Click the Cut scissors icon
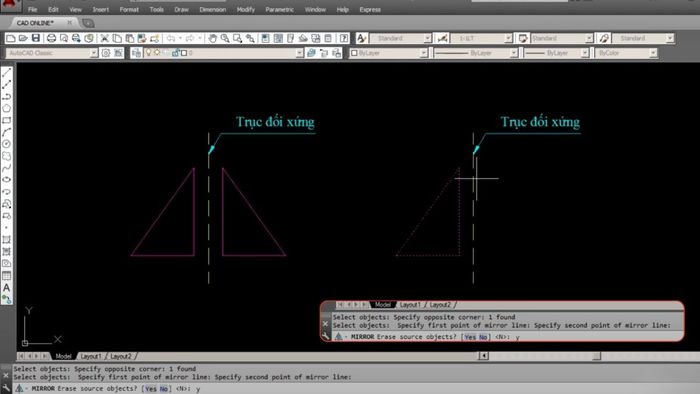The width and height of the screenshot is (700, 394). click(x=104, y=38)
